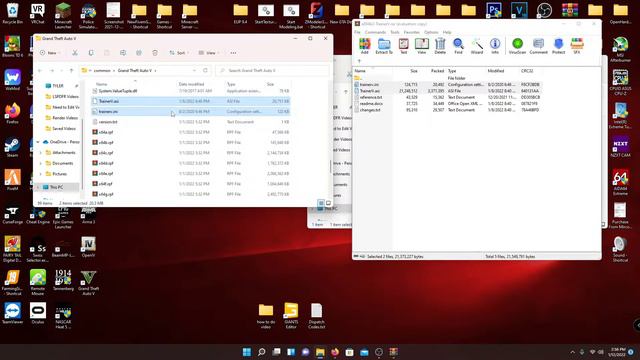This screenshot has width=640, height=360.
Task: Select the GIANTS Editor desktop icon
Action: point(291,316)
